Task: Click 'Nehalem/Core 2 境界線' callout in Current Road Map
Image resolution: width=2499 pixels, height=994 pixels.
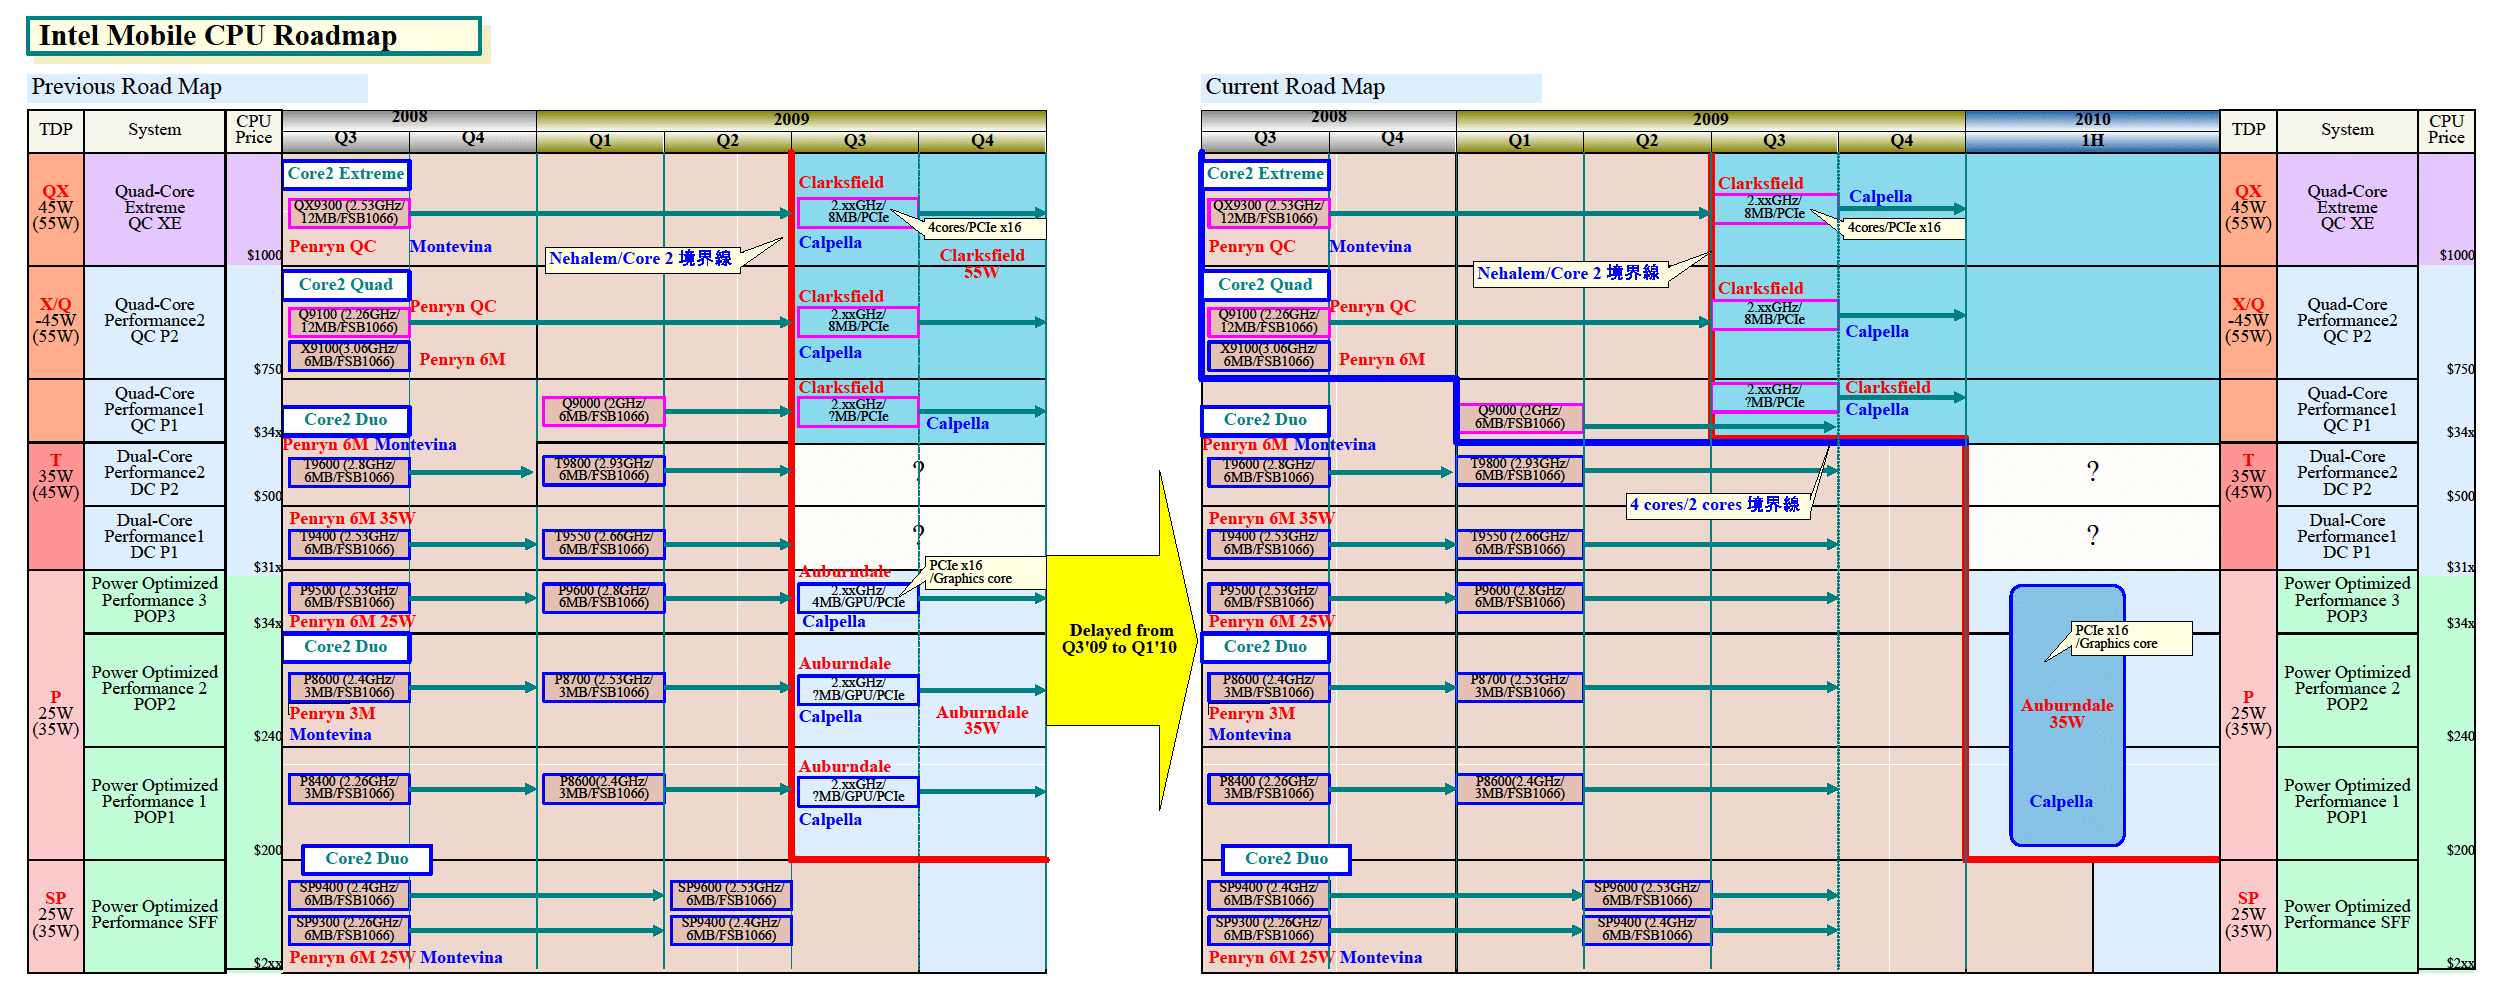Action: [1569, 274]
